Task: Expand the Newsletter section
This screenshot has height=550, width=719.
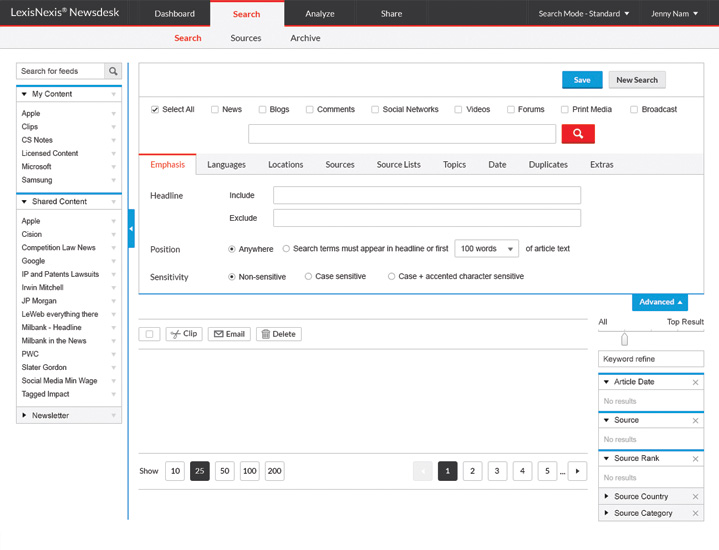Action: (25, 415)
